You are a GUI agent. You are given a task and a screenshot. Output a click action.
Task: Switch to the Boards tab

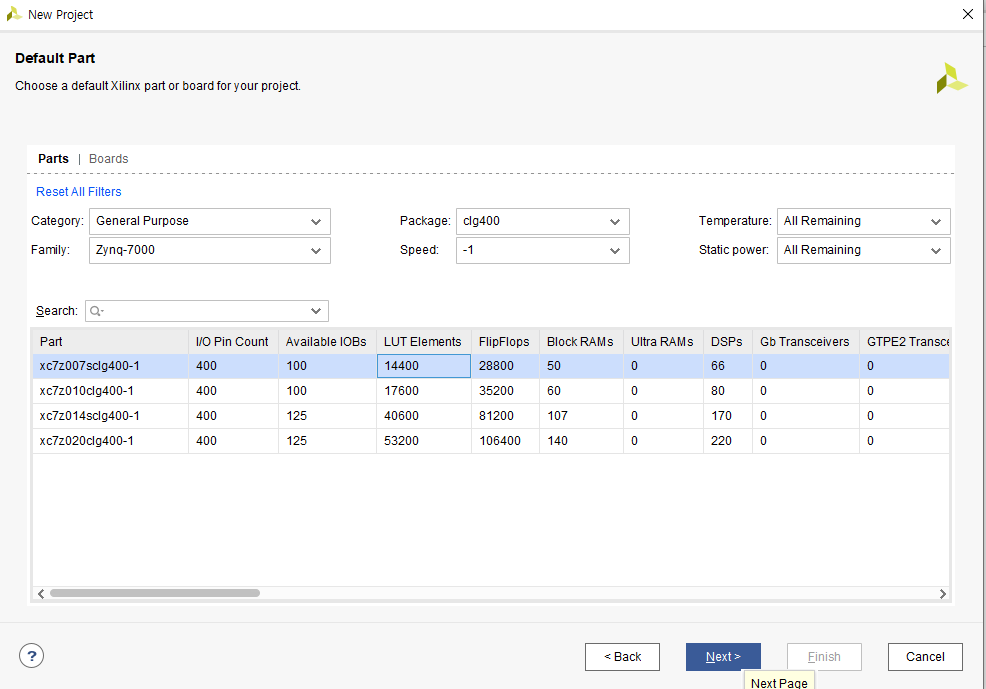pos(109,158)
